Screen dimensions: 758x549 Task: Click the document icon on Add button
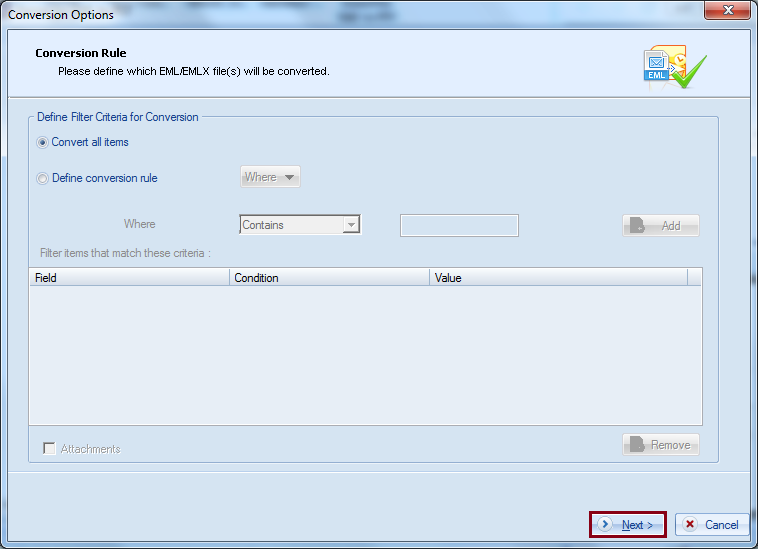[637, 225]
